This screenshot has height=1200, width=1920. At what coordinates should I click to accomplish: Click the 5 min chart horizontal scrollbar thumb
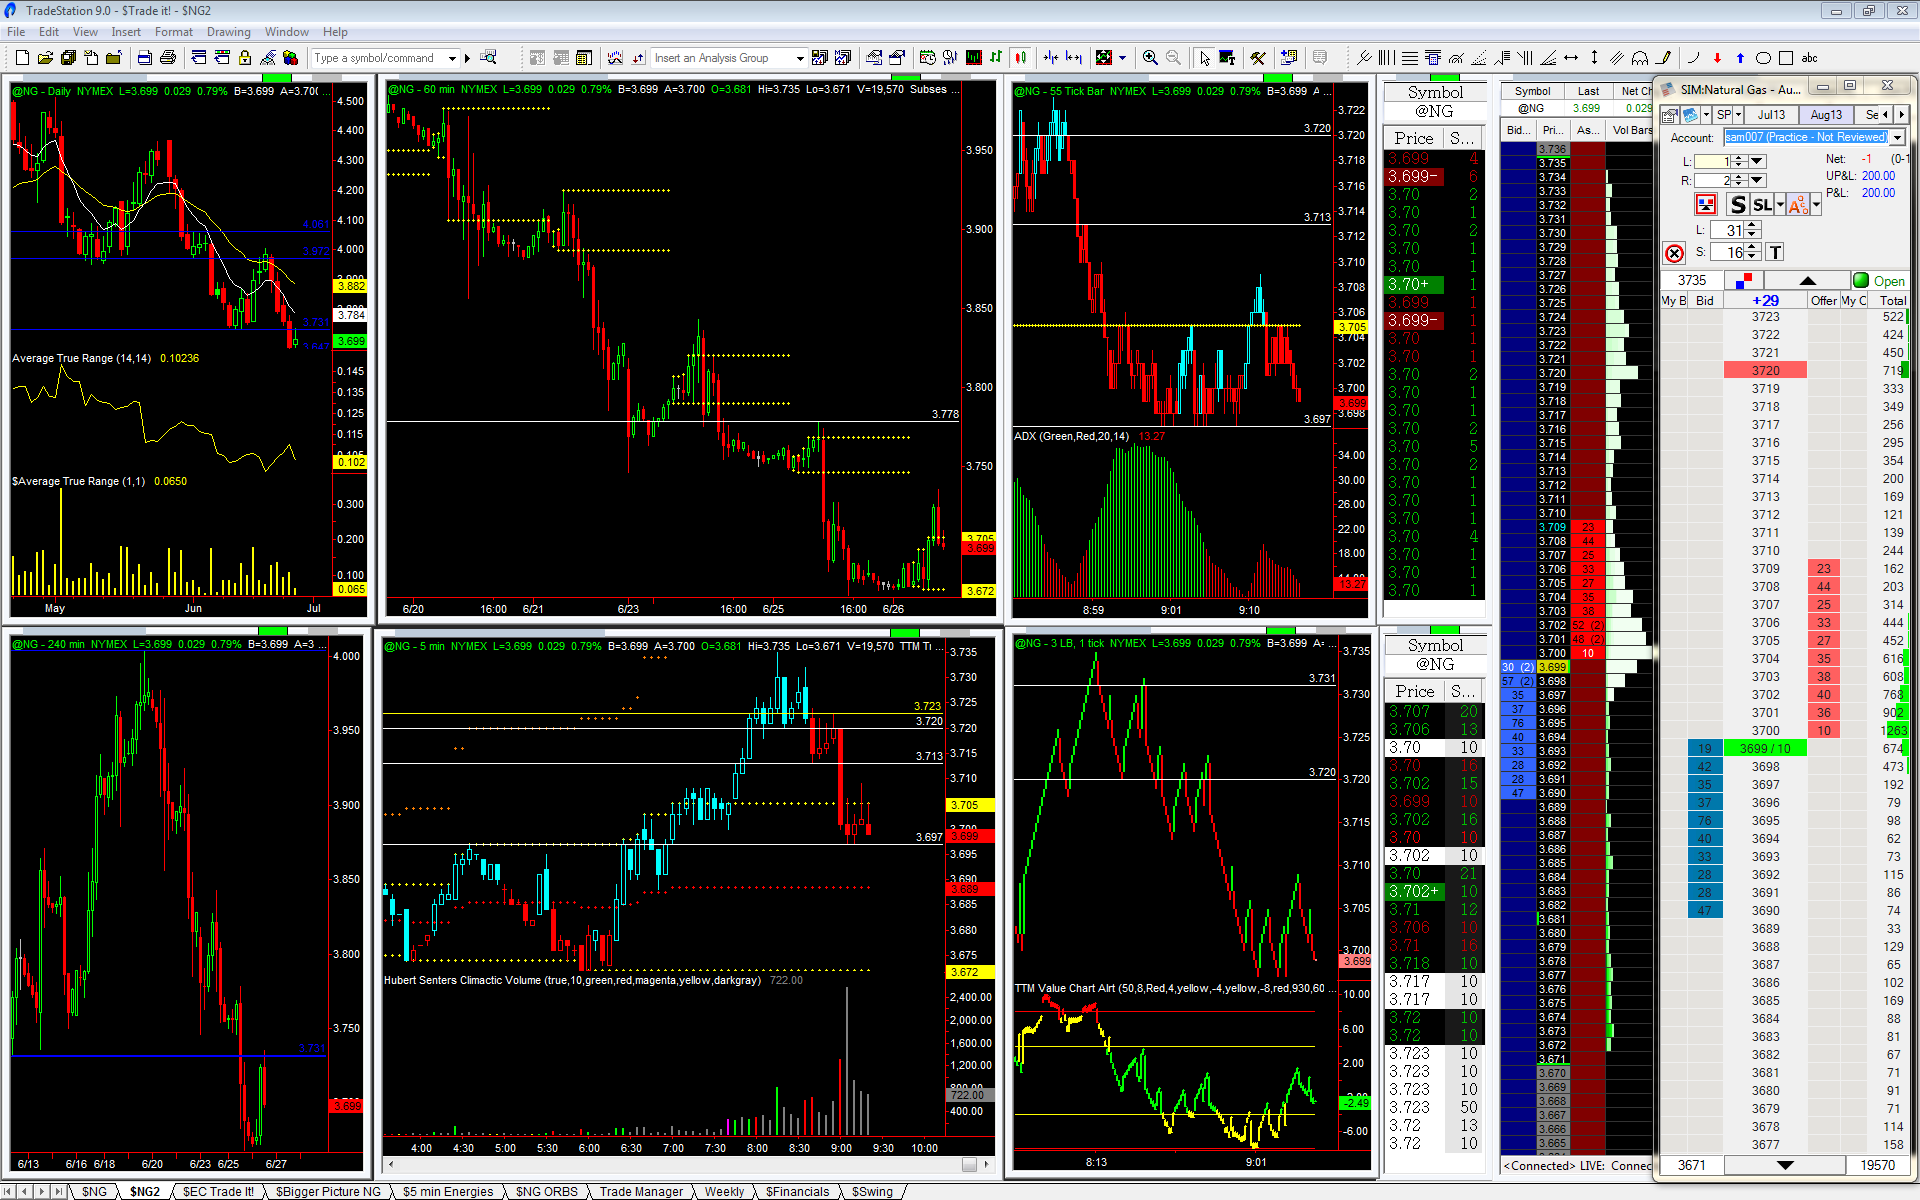point(968,1164)
